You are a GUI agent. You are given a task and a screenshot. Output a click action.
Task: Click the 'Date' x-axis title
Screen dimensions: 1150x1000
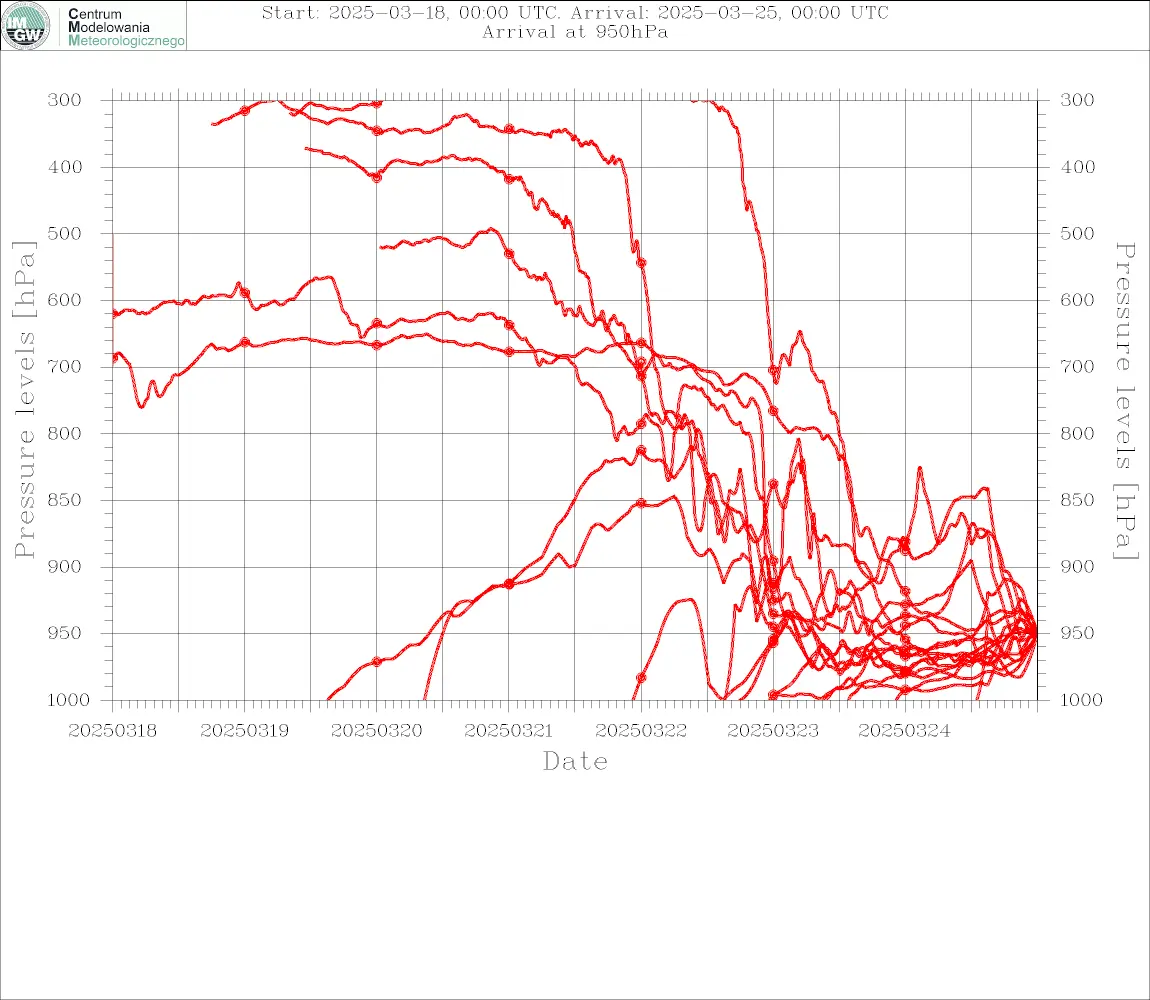pos(575,761)
